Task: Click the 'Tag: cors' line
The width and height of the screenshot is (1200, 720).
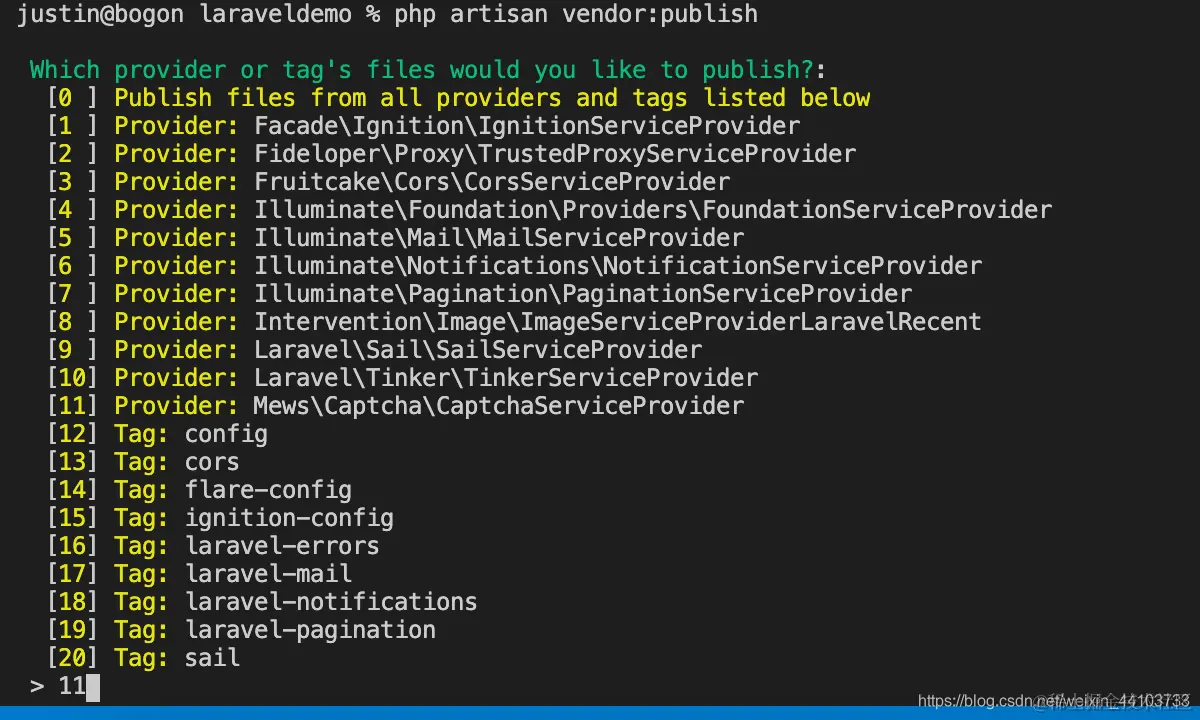Action: 143,462
